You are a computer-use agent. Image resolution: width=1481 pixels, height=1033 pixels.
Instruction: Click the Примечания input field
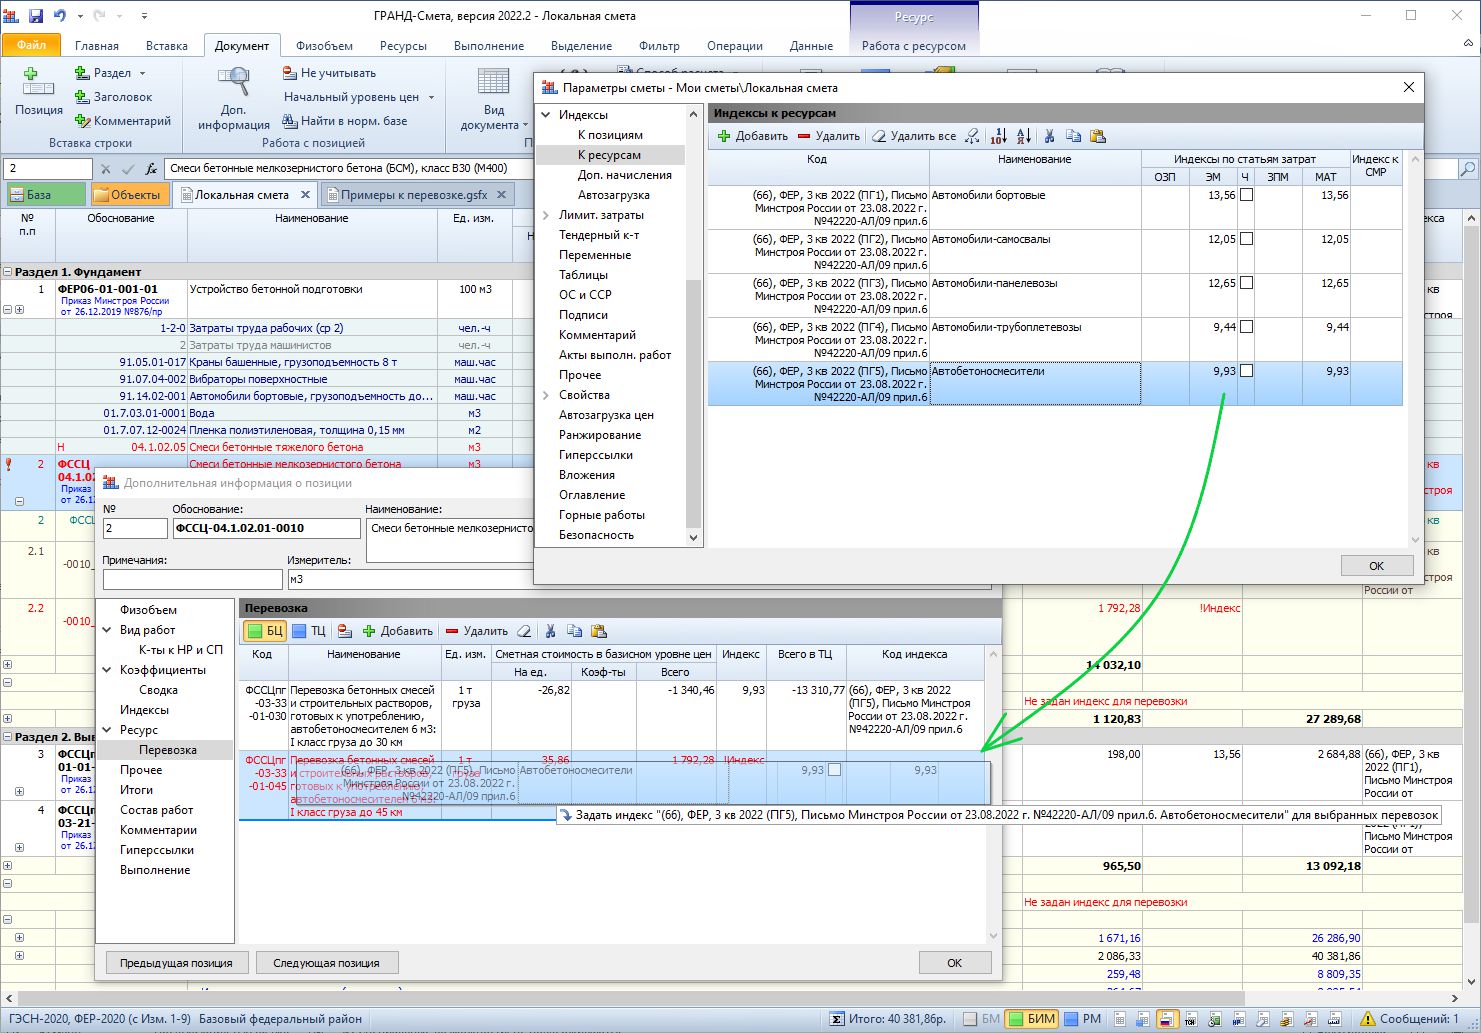pos(192,579)
